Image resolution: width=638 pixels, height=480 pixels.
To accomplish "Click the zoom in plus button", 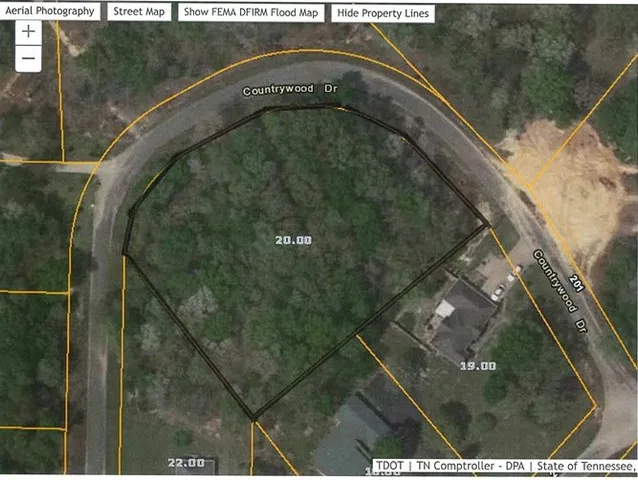I will pos(28,32).
